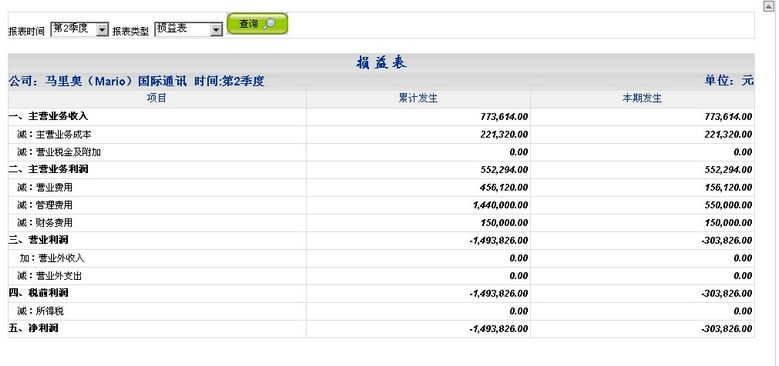This screenshot has width=779, height=366.
Task: Select 累计发生 value for 营业外支出
Action: pyautogui.click(x=519, y=276)
